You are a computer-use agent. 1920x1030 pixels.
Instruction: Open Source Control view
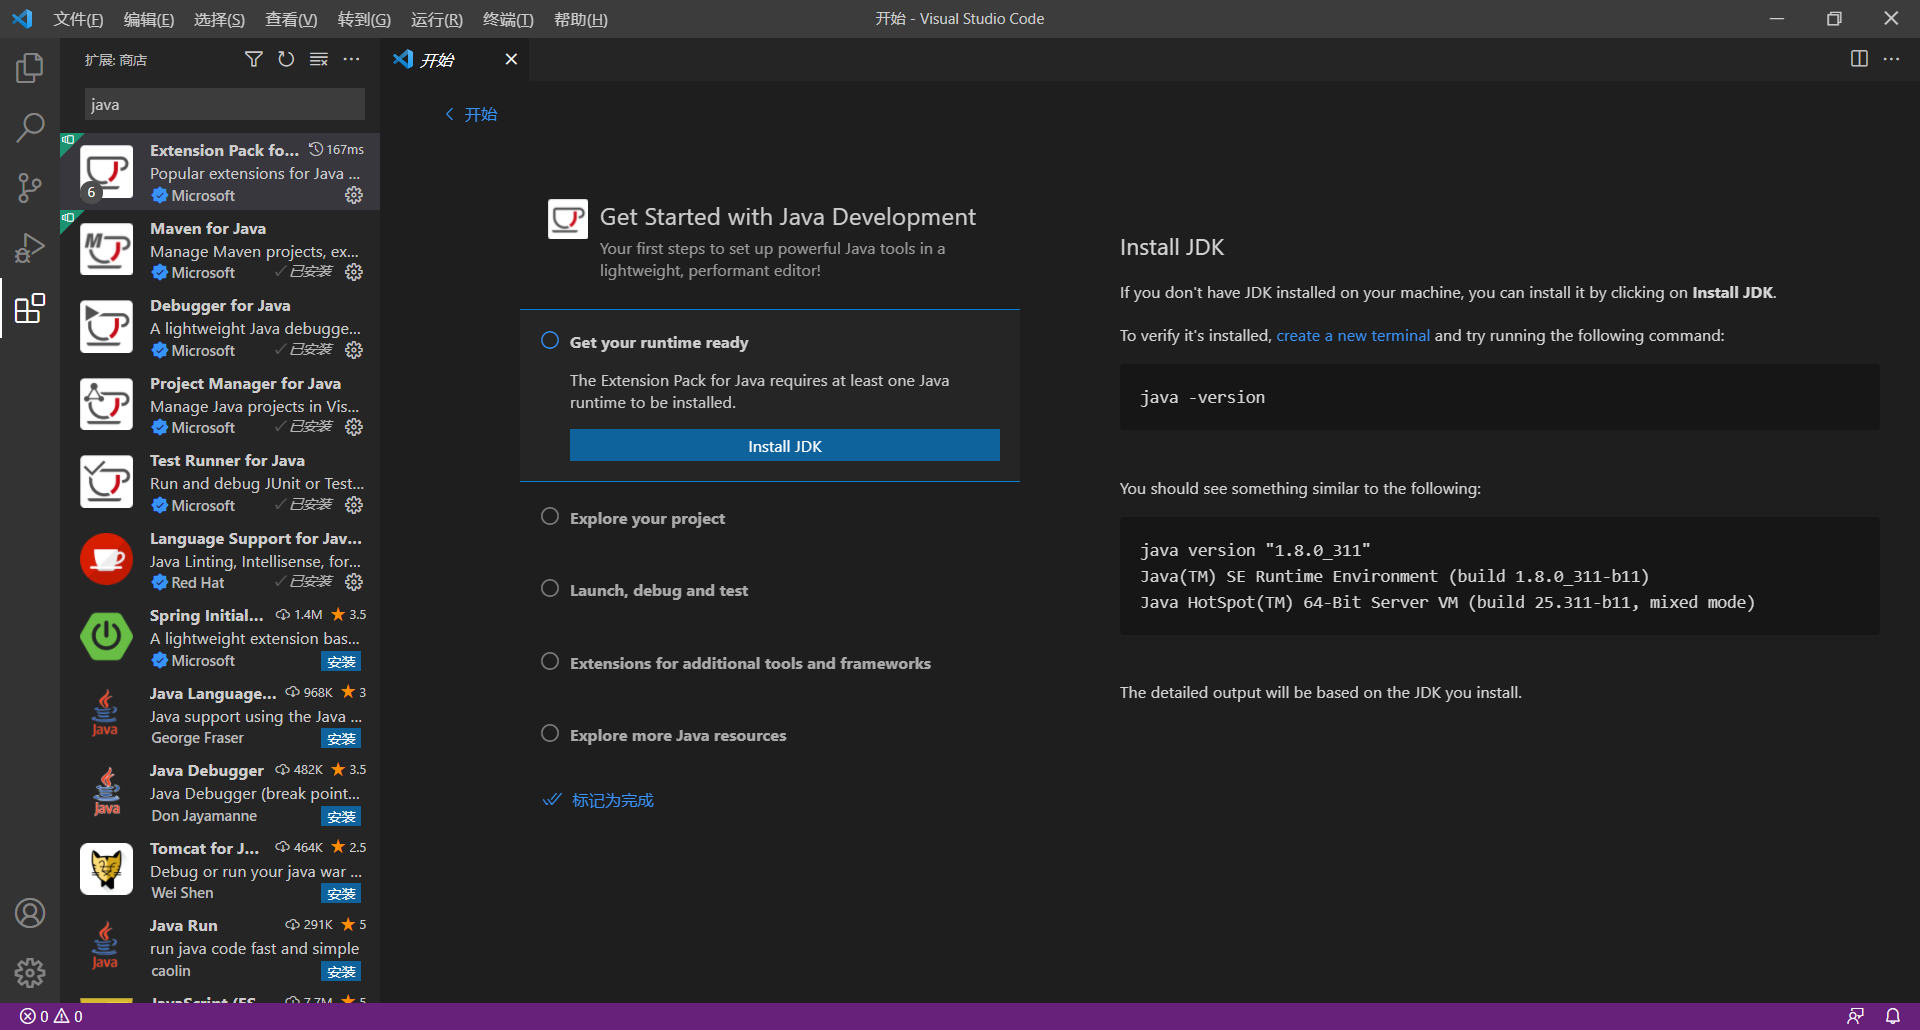click(x=30, y=187)
